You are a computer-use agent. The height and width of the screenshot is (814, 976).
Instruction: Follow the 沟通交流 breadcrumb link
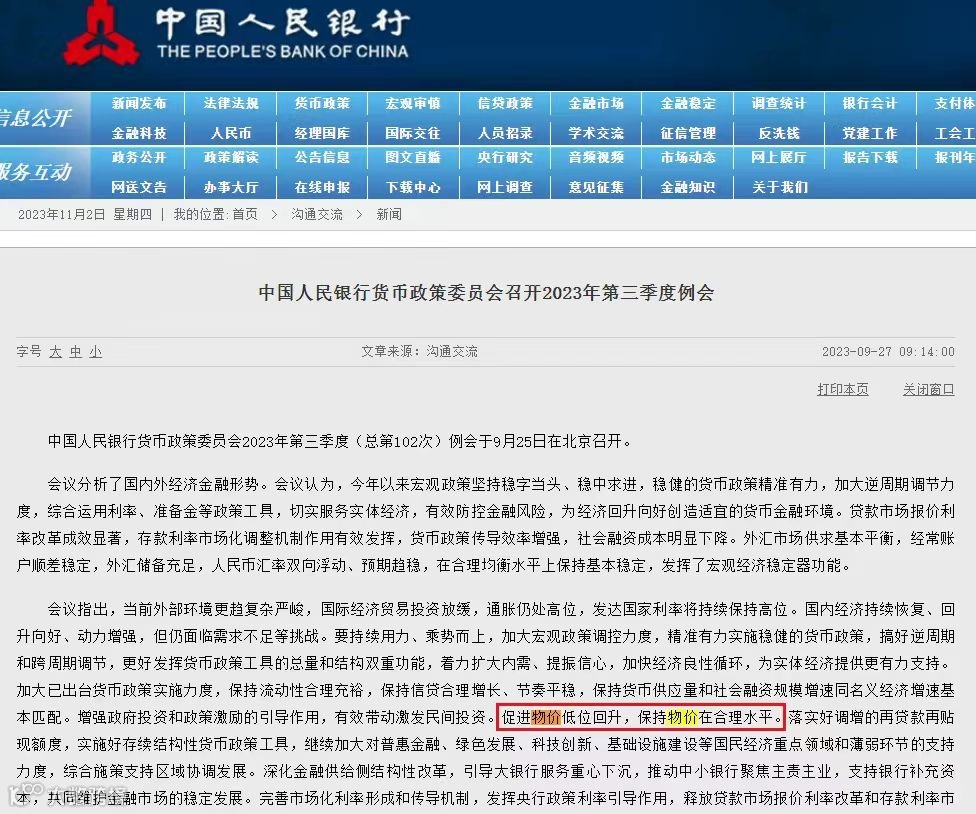coord(317,215)
